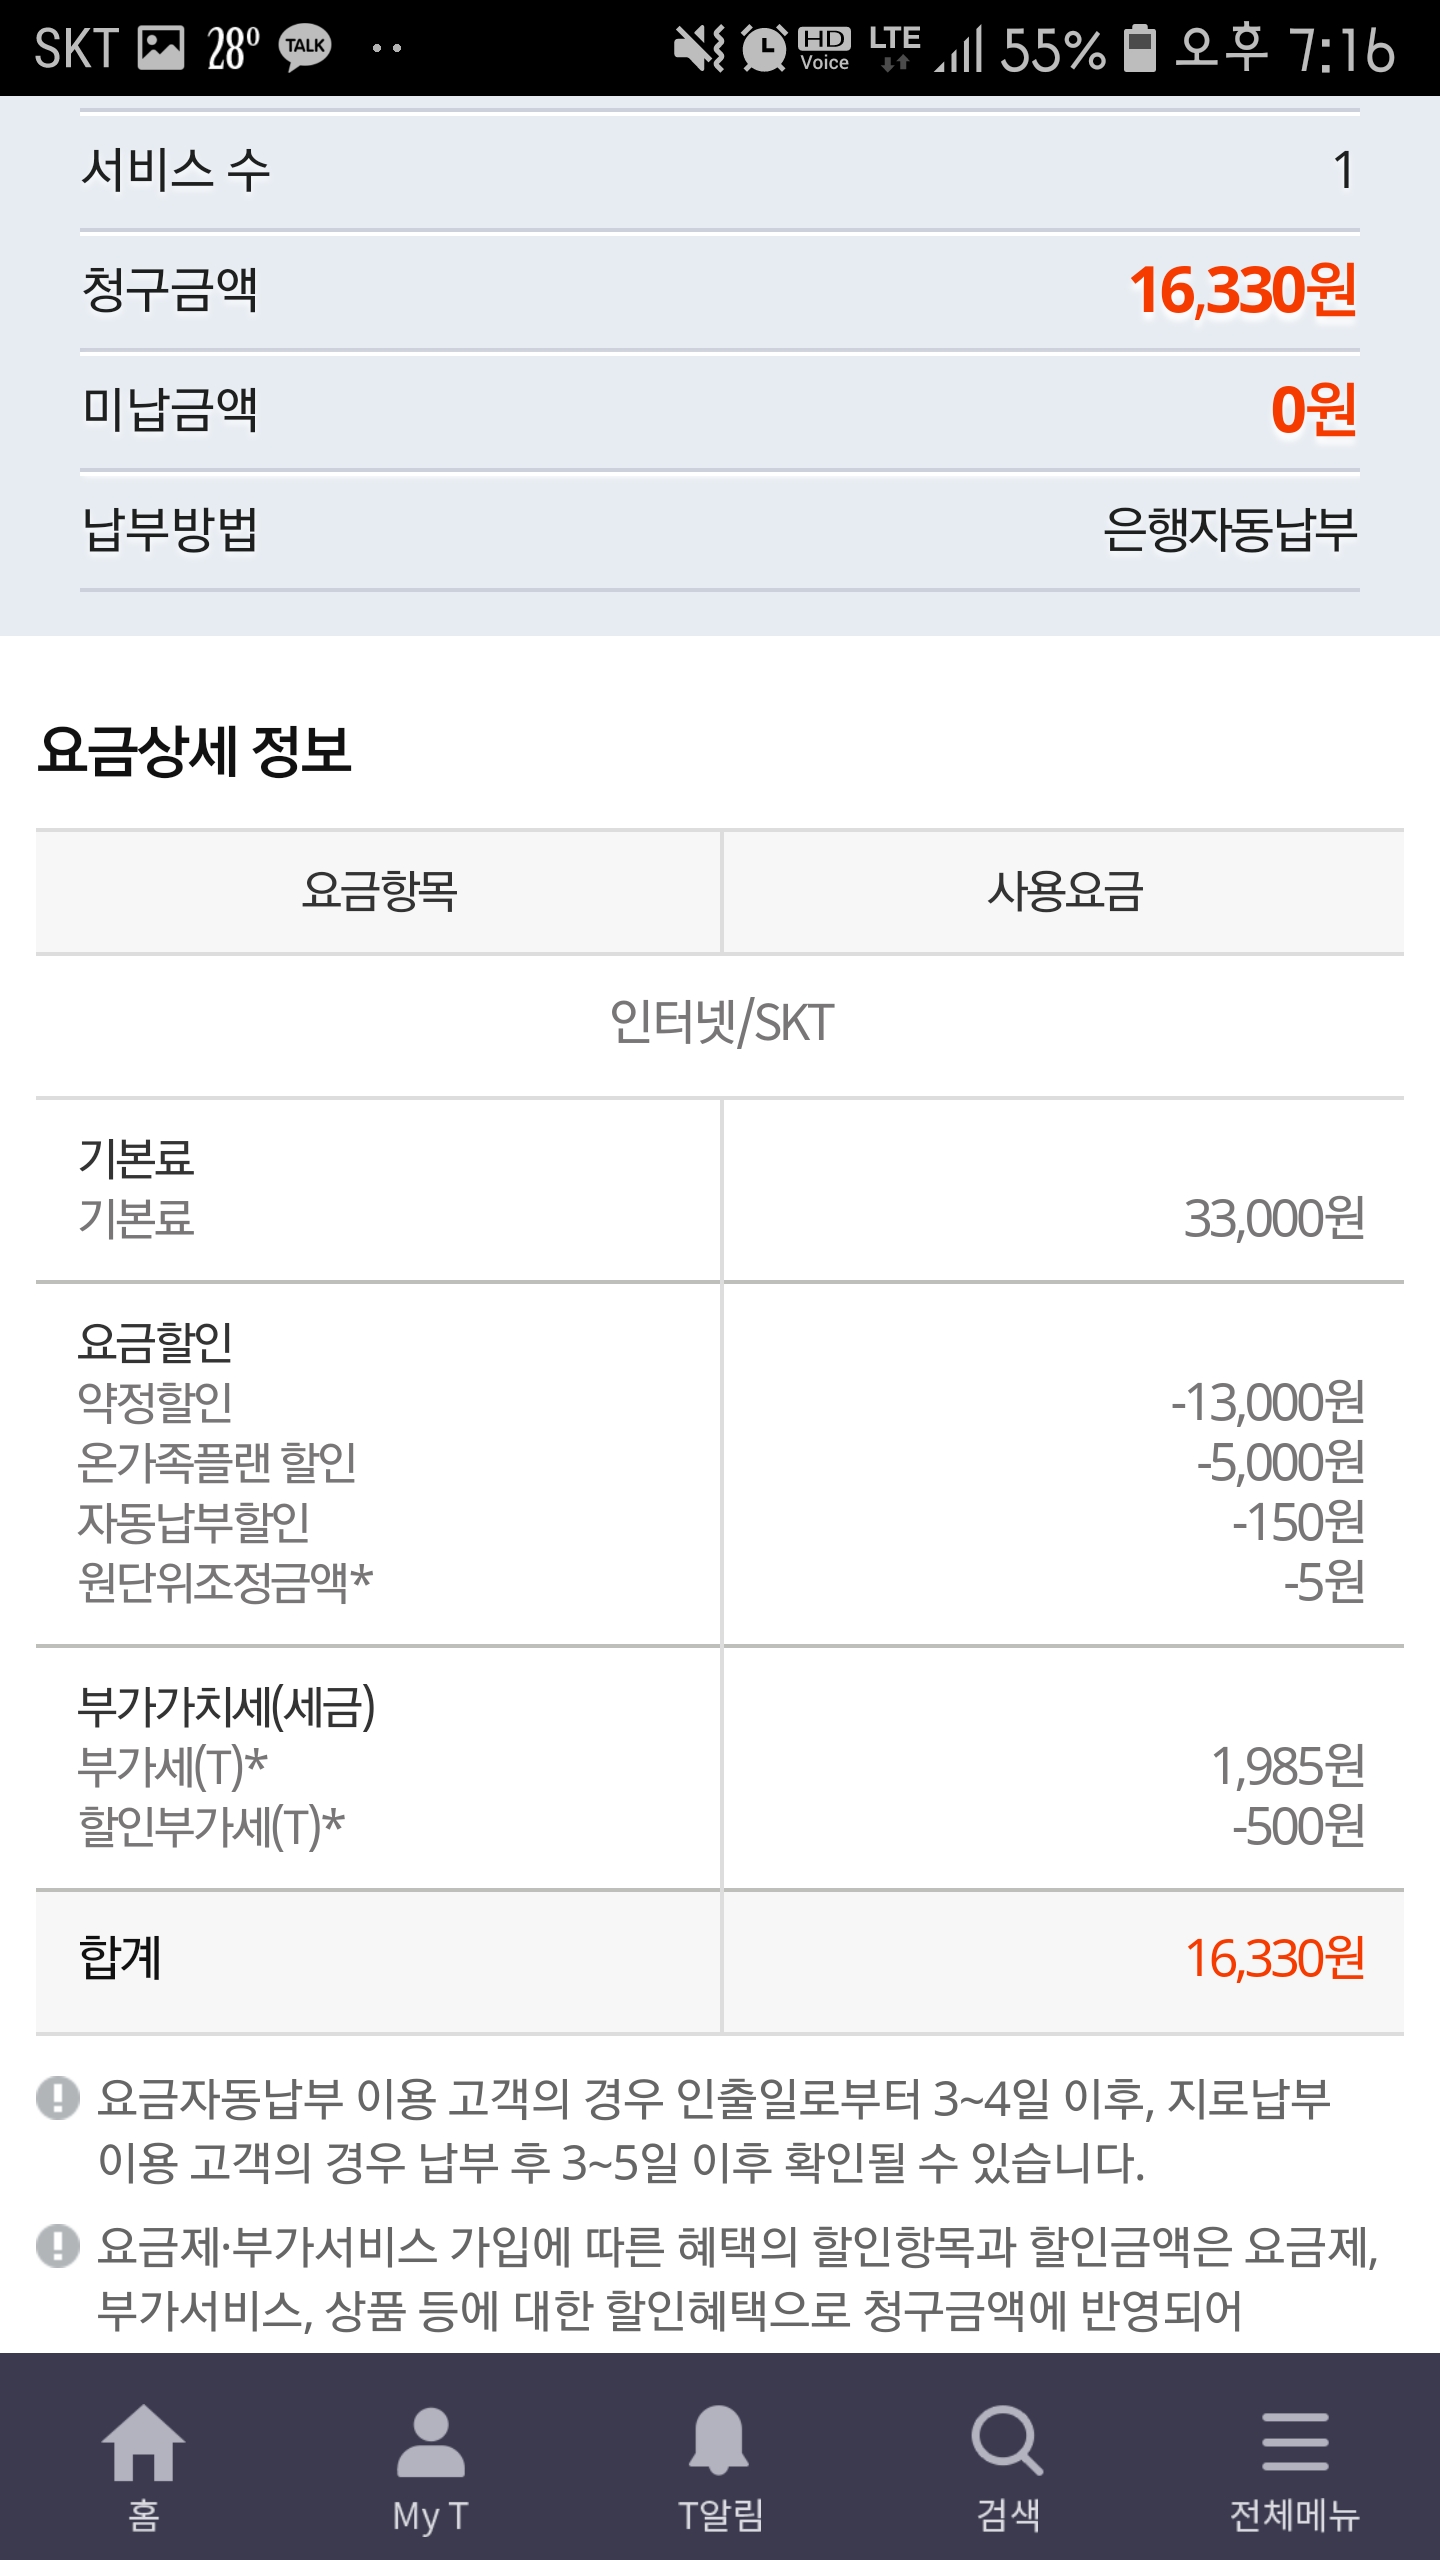This screenshot has height=2560, width=1440.
Task: Tap the 인터넷/SKT service section header
Action: [x=721, y=1023]
